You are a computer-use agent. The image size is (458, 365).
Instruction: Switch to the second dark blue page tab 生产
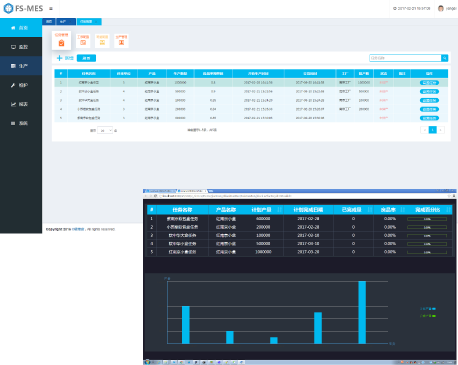66,22
